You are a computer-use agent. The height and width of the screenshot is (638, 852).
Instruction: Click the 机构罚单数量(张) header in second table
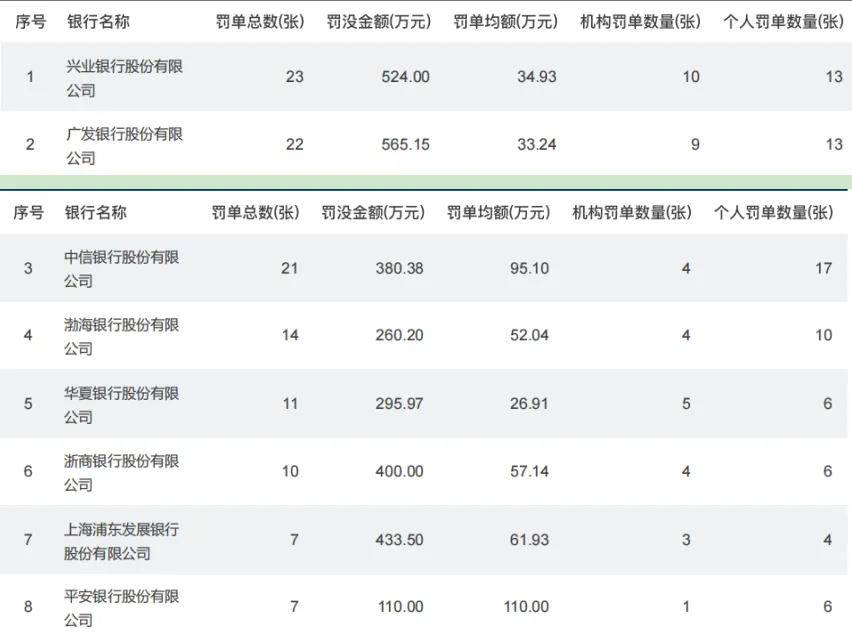[x=632, y=212]
